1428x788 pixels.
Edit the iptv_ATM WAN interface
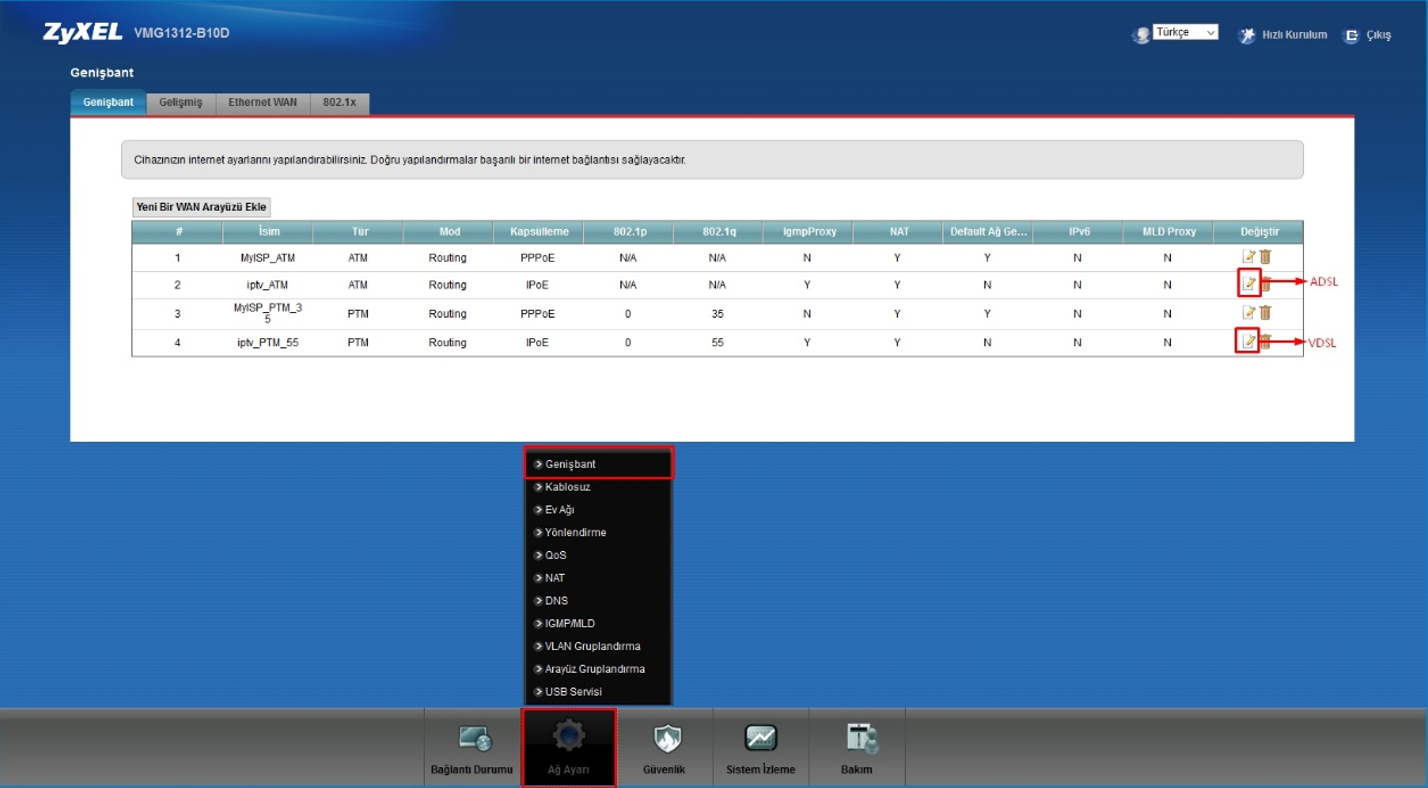(x=1248, y=284)
